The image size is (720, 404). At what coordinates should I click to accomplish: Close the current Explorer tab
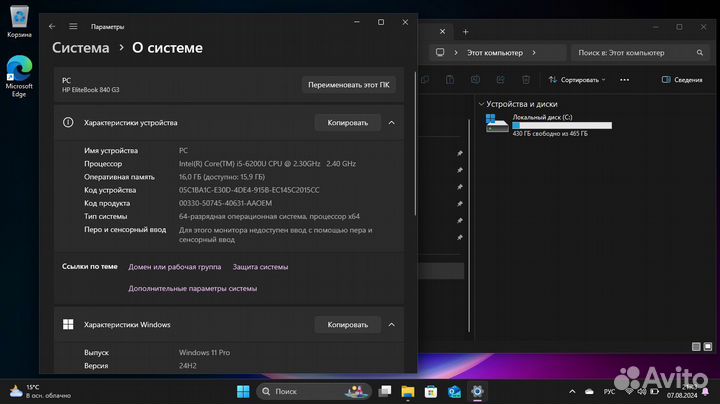click(x=442, y=32)
